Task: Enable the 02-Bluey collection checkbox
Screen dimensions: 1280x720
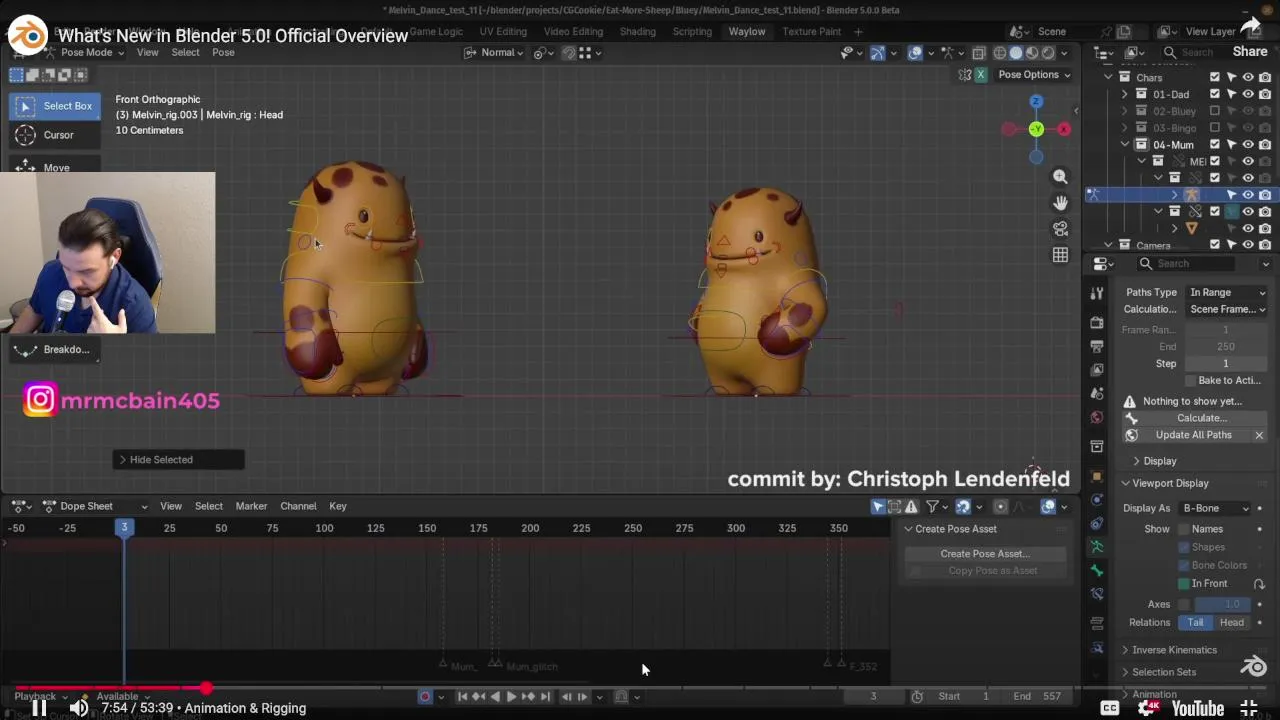Action: (x=1215, y=111)
